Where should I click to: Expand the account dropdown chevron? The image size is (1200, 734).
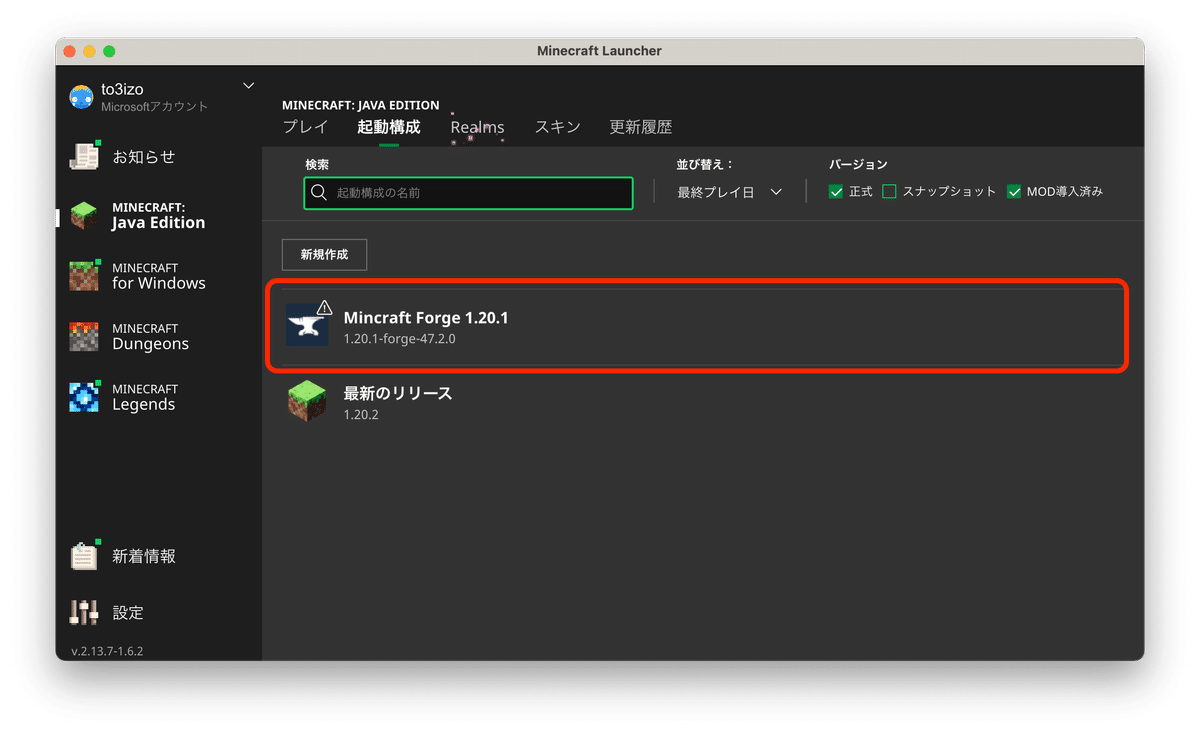(x=249, y=86)
